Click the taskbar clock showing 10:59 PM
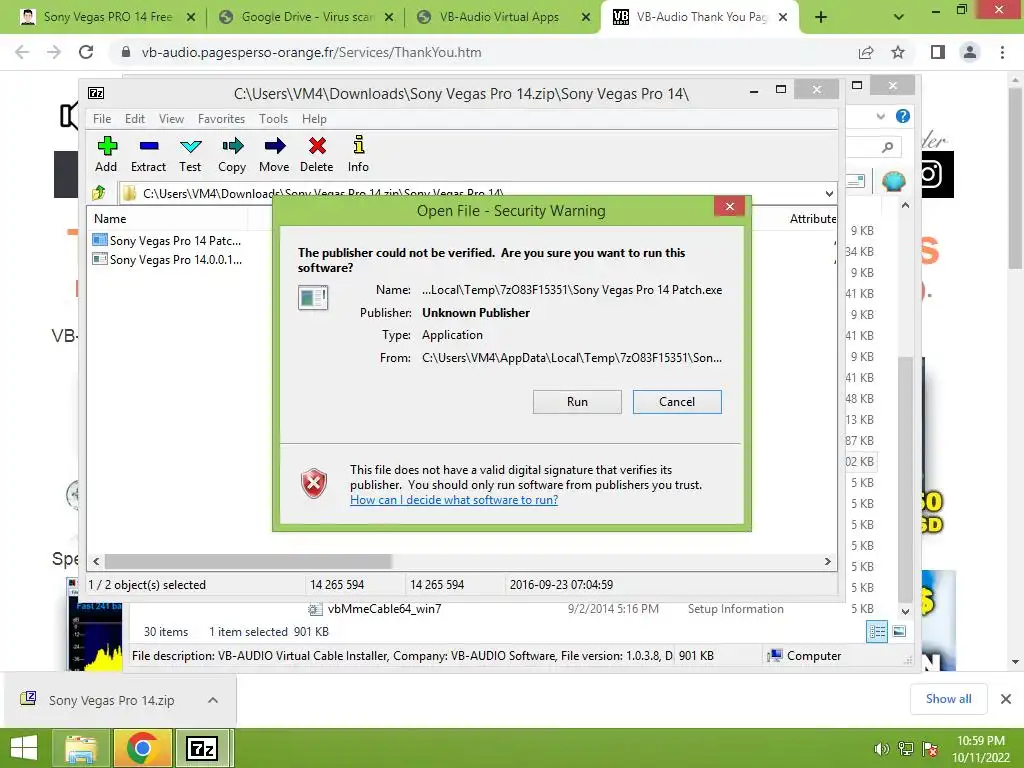The height and width of the screenshot is (768, 1024). click(981, 749)
